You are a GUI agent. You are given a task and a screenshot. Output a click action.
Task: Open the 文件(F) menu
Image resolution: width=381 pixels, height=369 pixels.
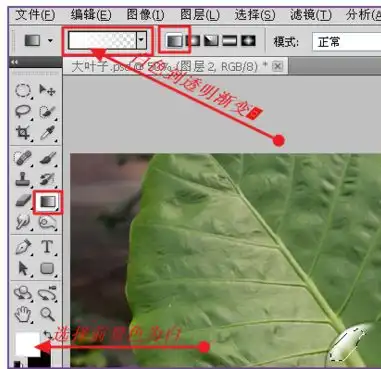point(35,15)
